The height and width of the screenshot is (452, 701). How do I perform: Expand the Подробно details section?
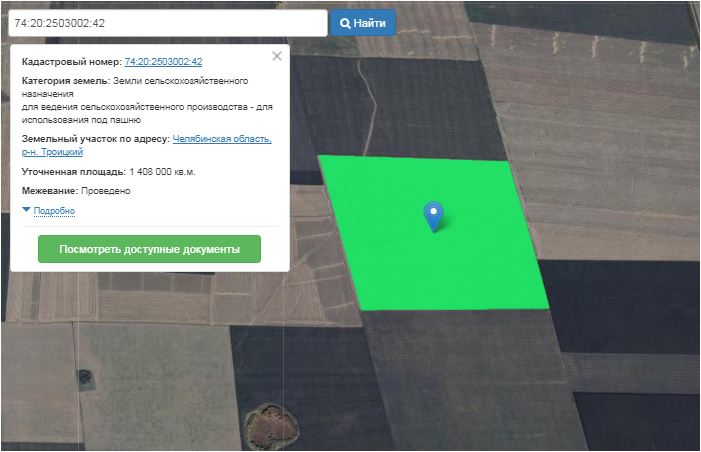pyautogui.click(x=54, y=211)
